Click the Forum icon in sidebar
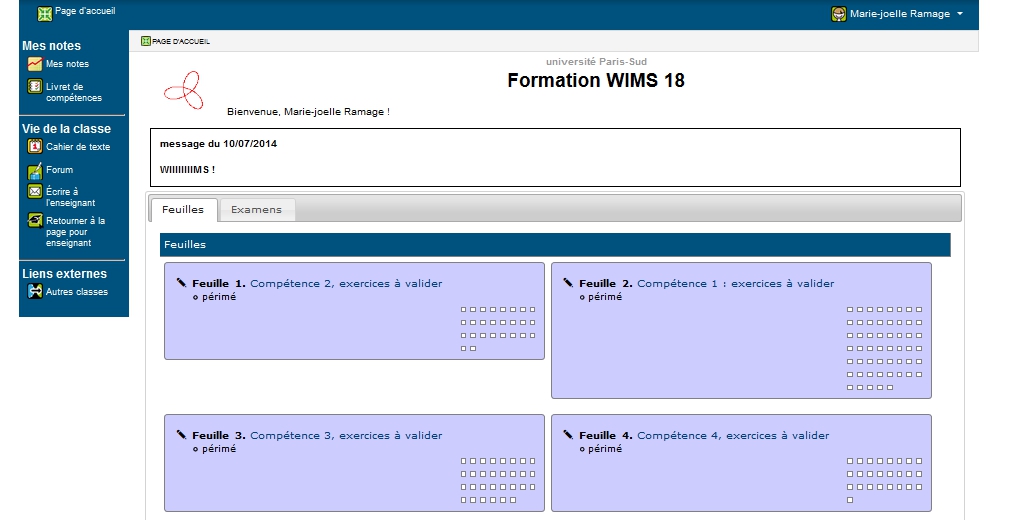Viewport: 1018px width, 520px height. 35,170
